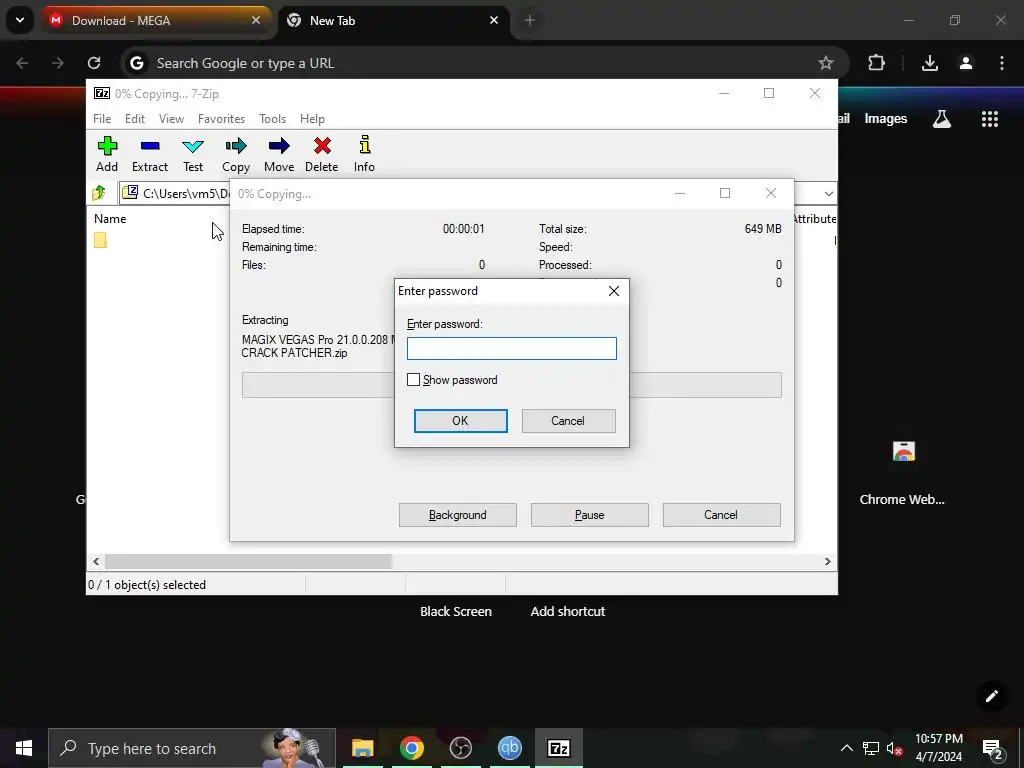Image resolution: width=1024 pixels, height=768 pixels.
Task: Click the scrollbar right arrow in 7-Zip
Action: click(827, 561)
